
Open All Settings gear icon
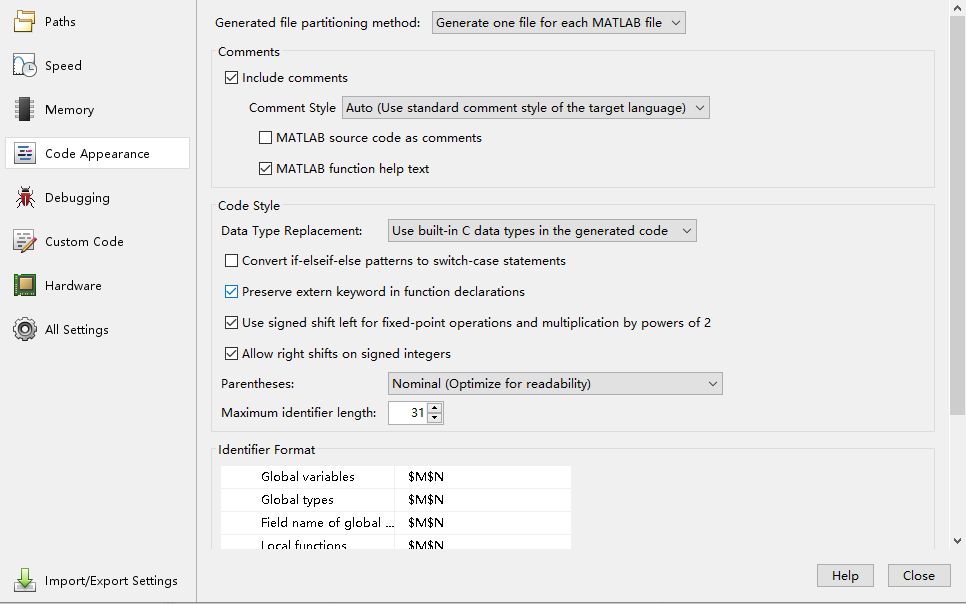(25, 330)
